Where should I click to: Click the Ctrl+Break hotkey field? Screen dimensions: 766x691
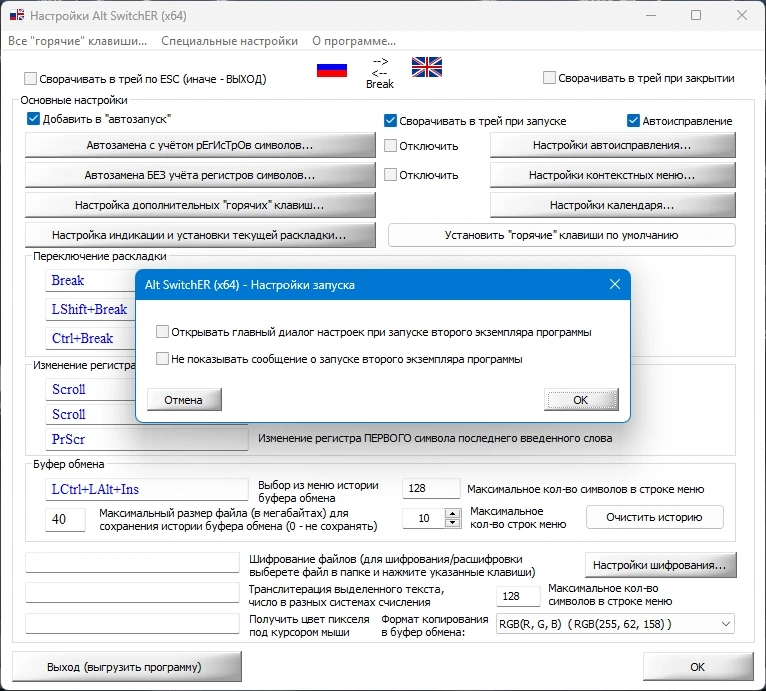(x=90, y=338)
